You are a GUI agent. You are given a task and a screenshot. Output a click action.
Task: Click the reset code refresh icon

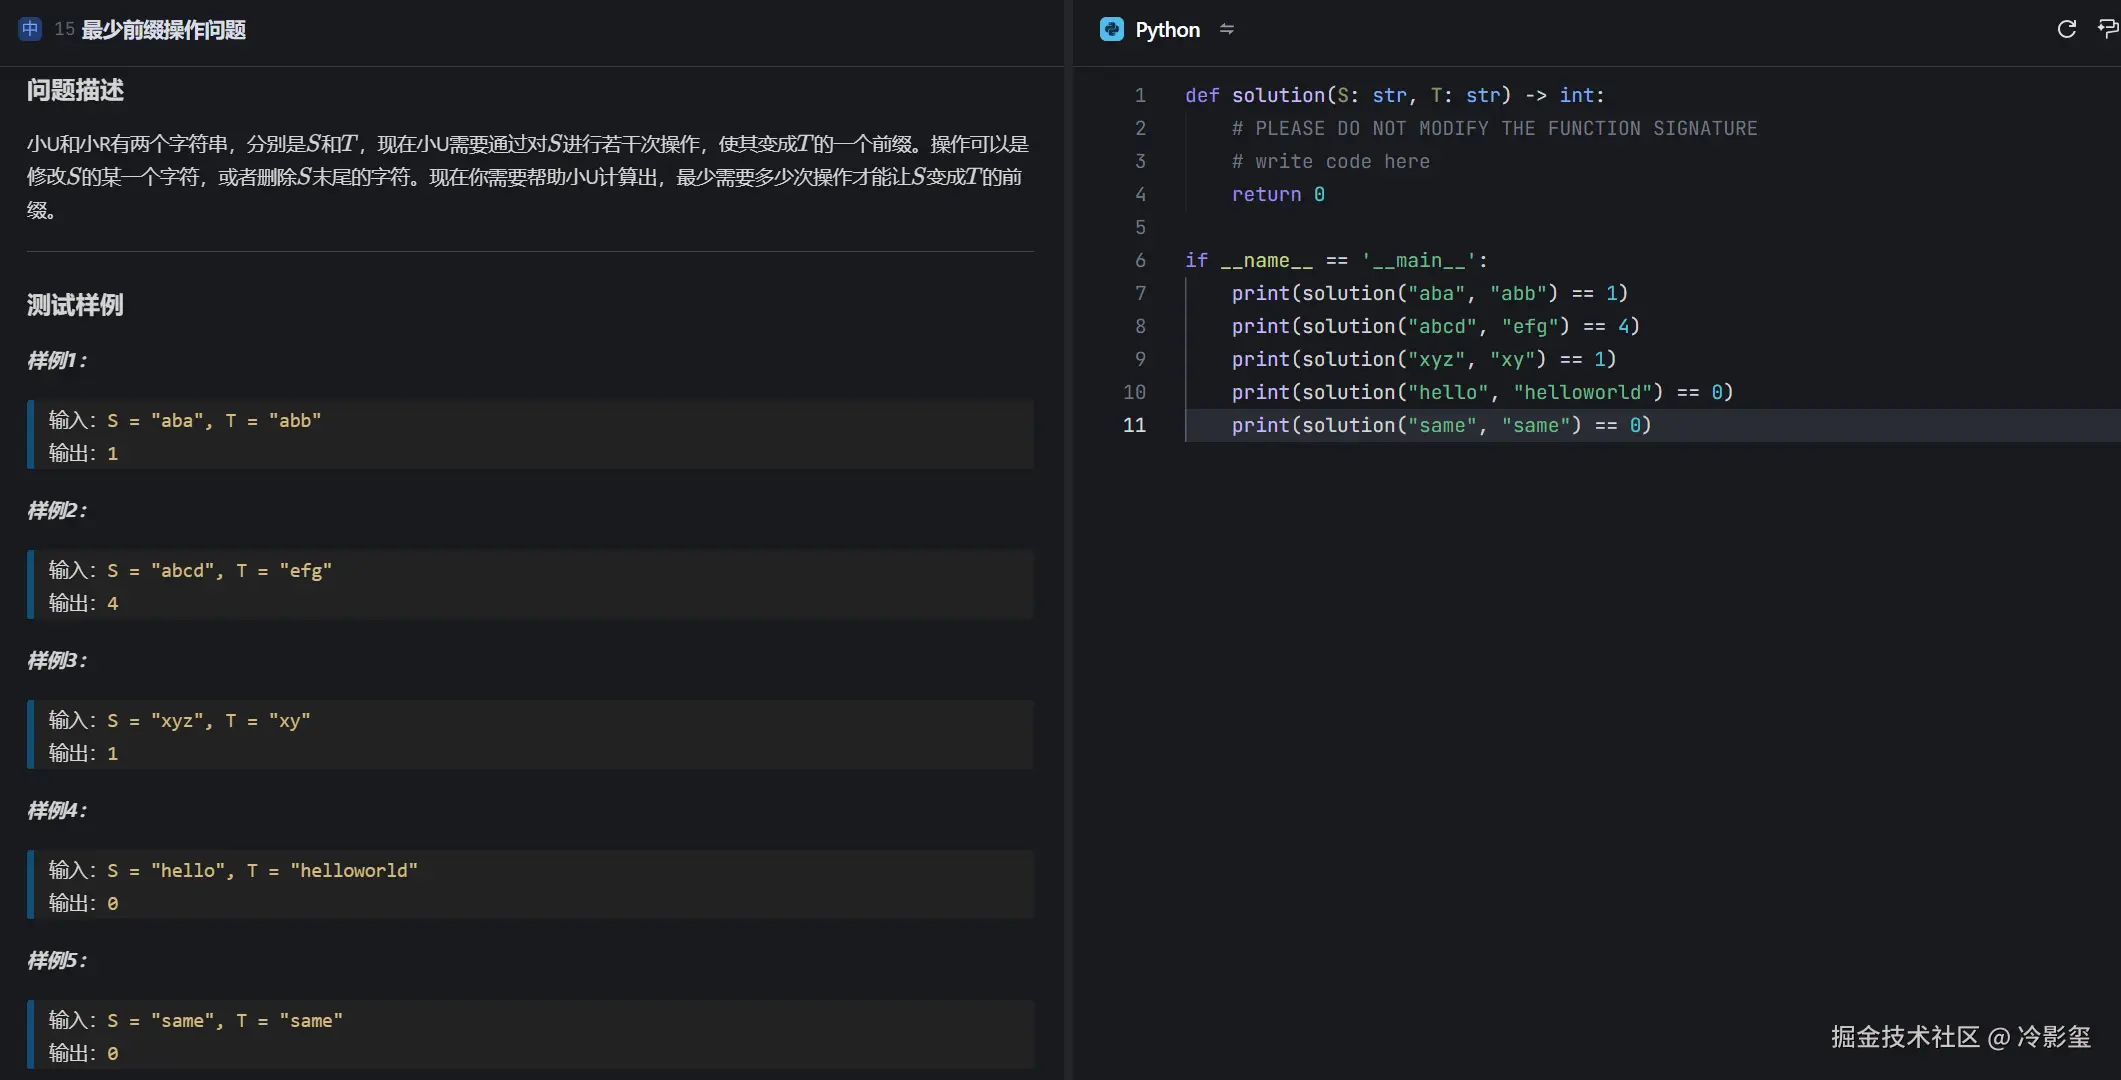(x=2066, y=30)
